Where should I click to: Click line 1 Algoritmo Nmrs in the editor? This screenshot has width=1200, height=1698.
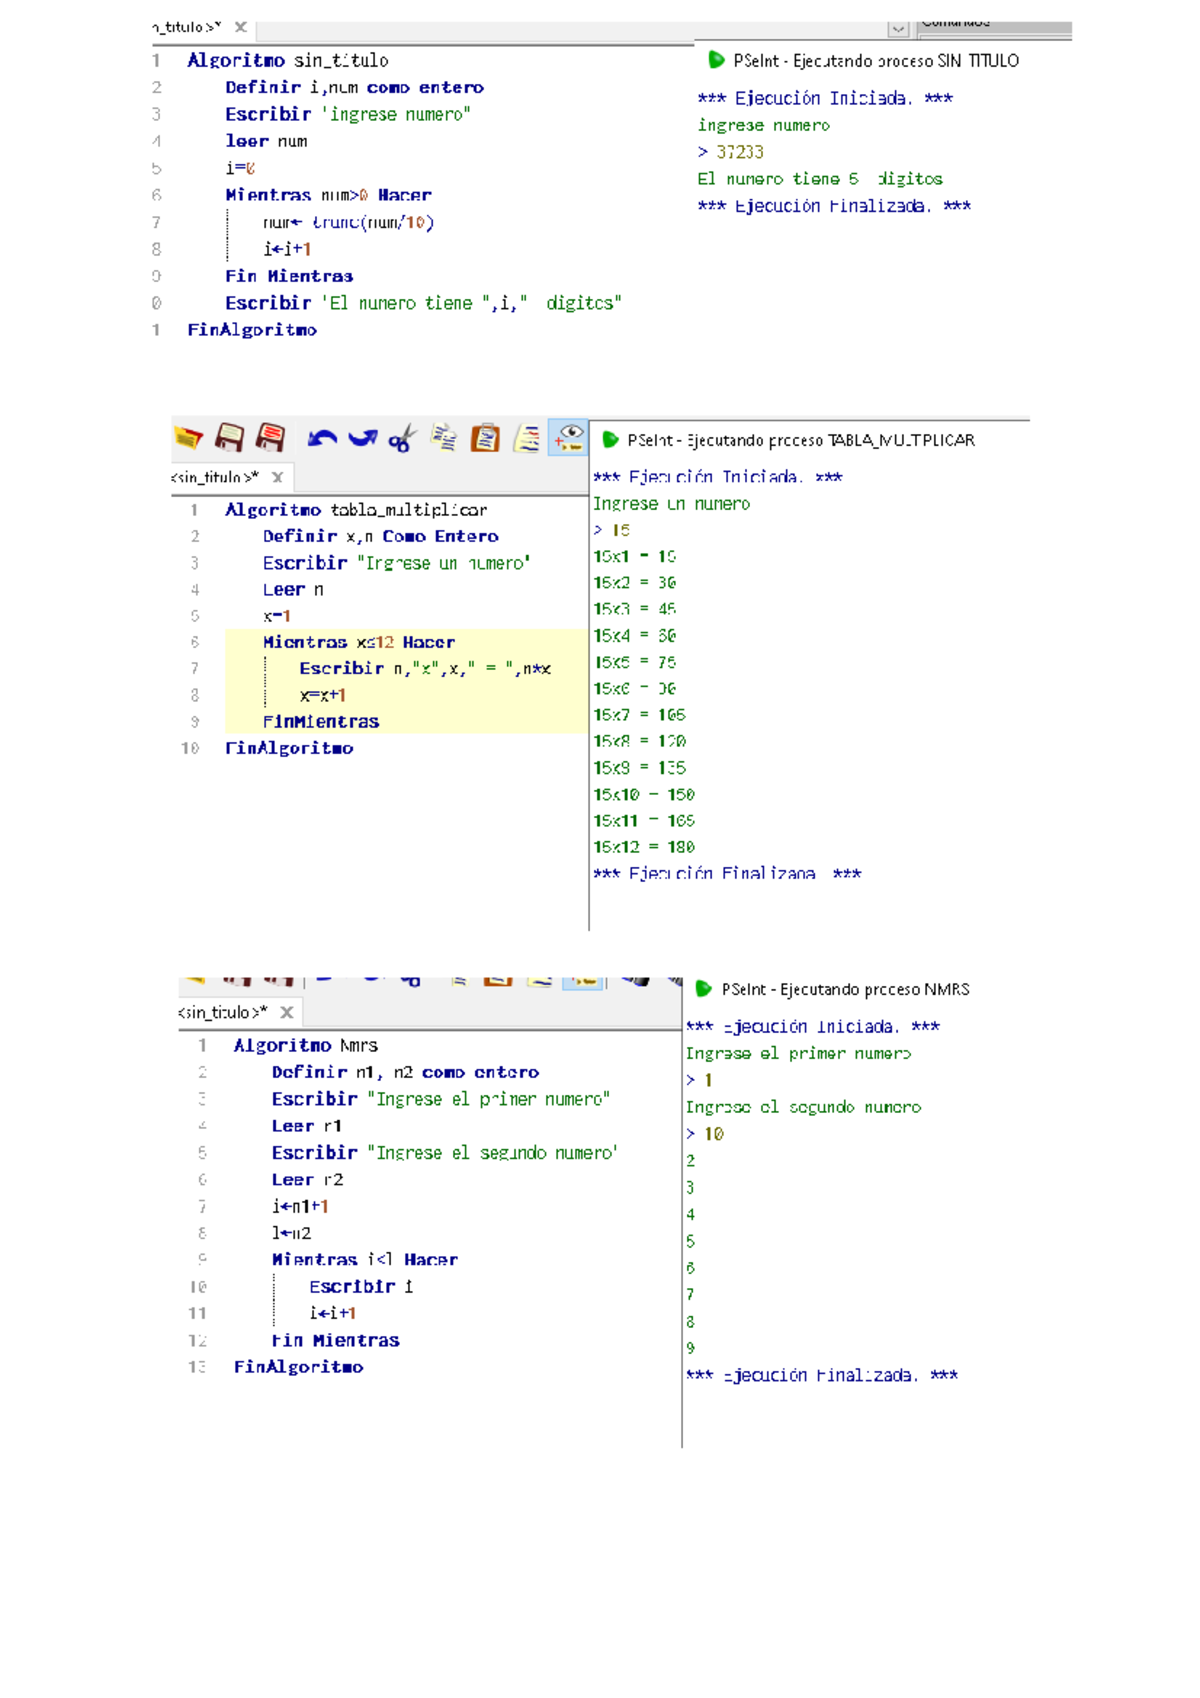click(305, 1045)
